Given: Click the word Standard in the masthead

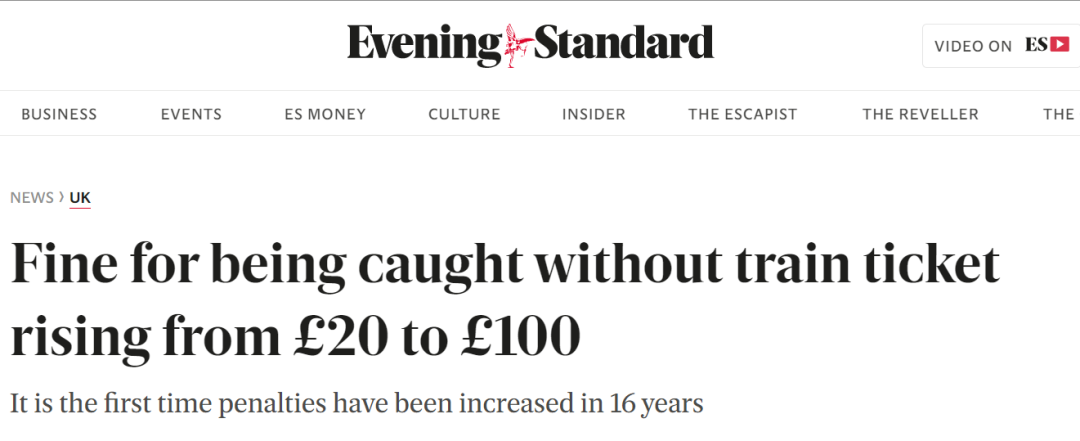Looking at the screenshot, I should click(623, 44).
